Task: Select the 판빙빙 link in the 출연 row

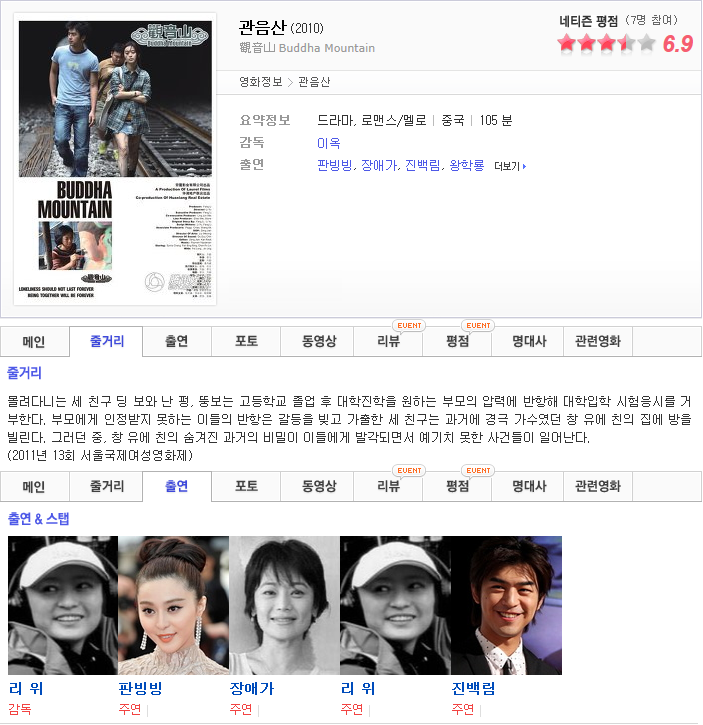Action: tap(335, 165)
